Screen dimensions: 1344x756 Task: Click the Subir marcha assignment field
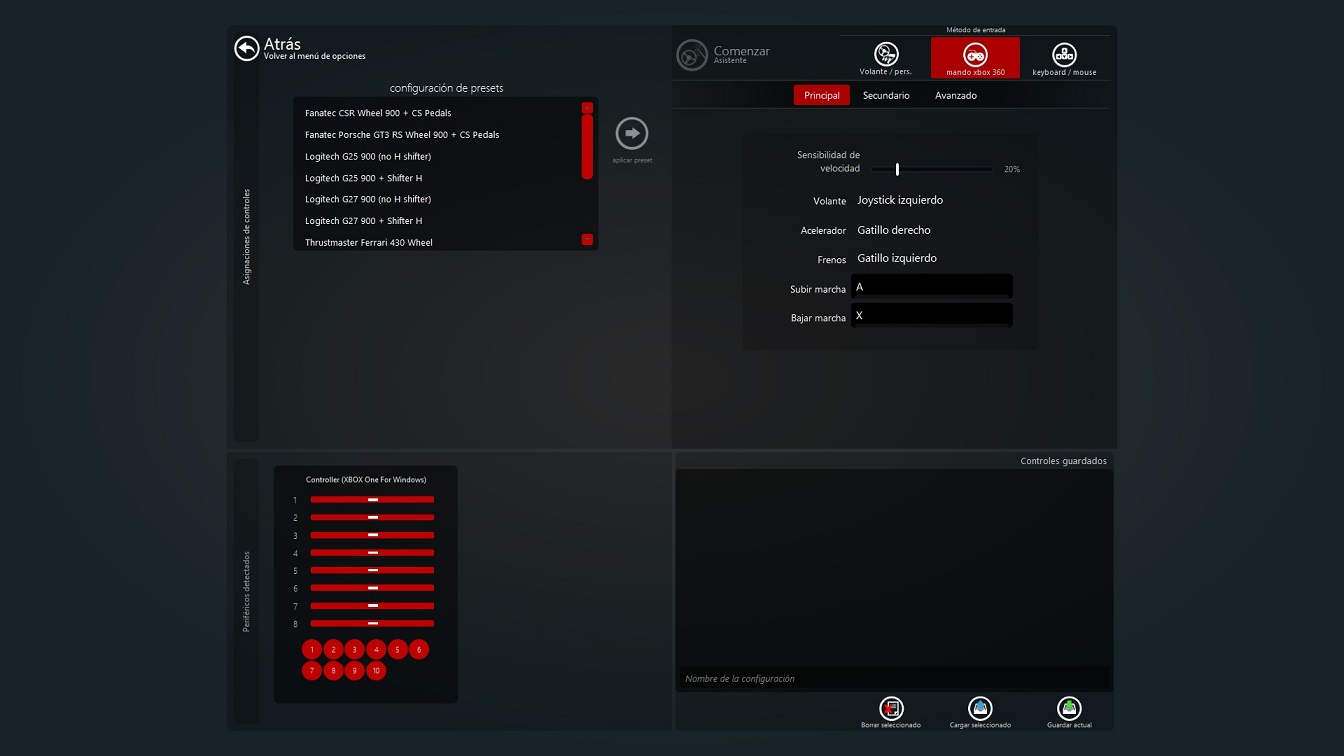pos(931,287)
